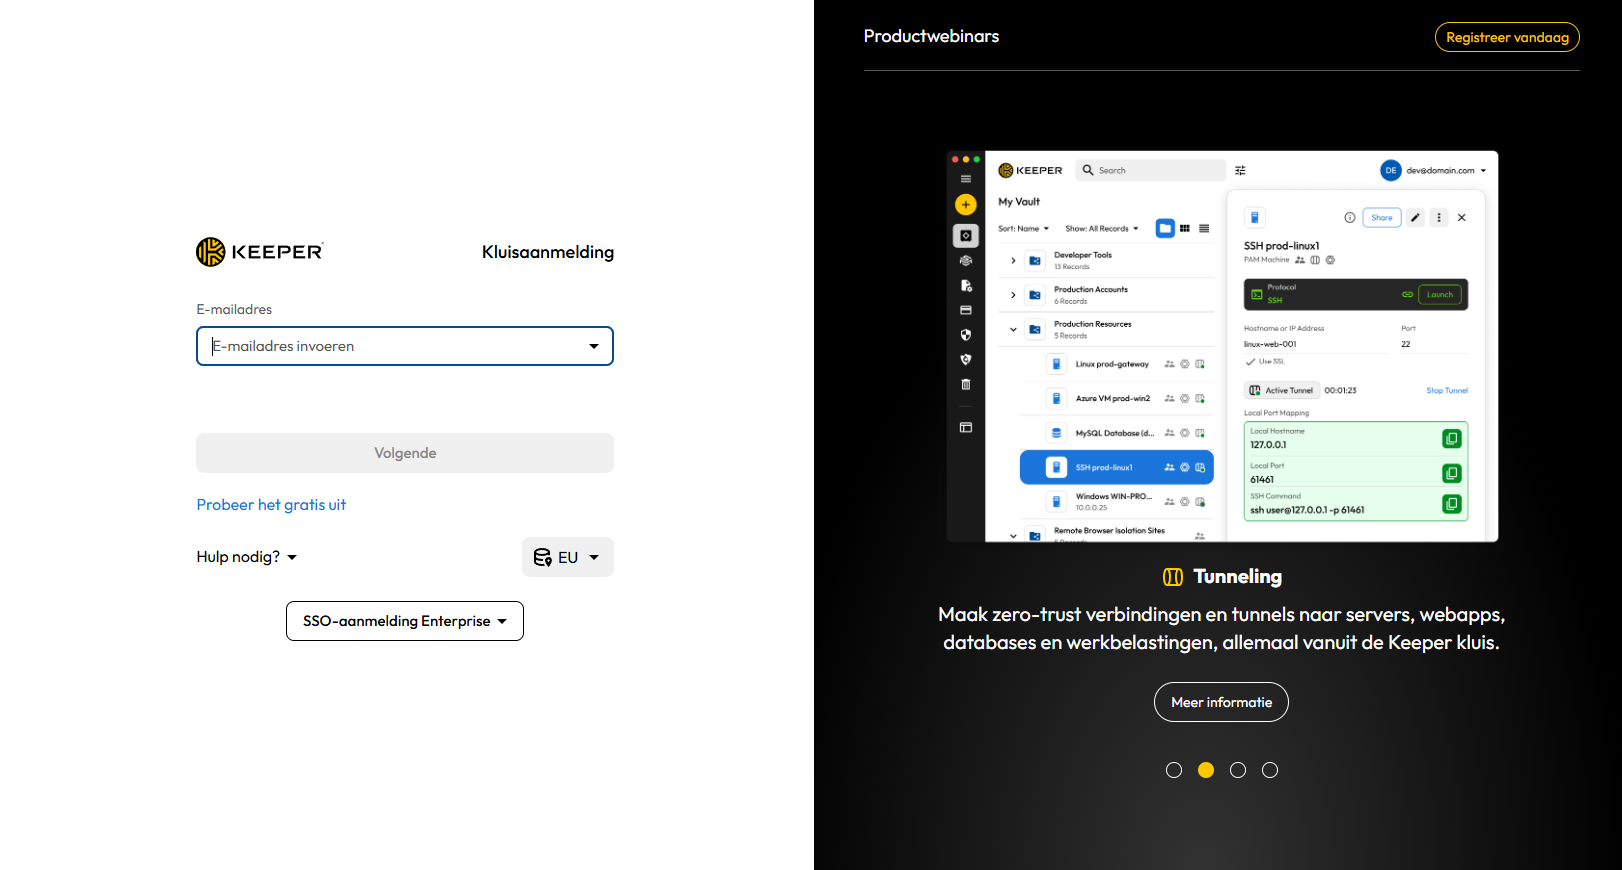
Task: Expand the 'Hulp nodig?' menu
Action: point(247,557)
